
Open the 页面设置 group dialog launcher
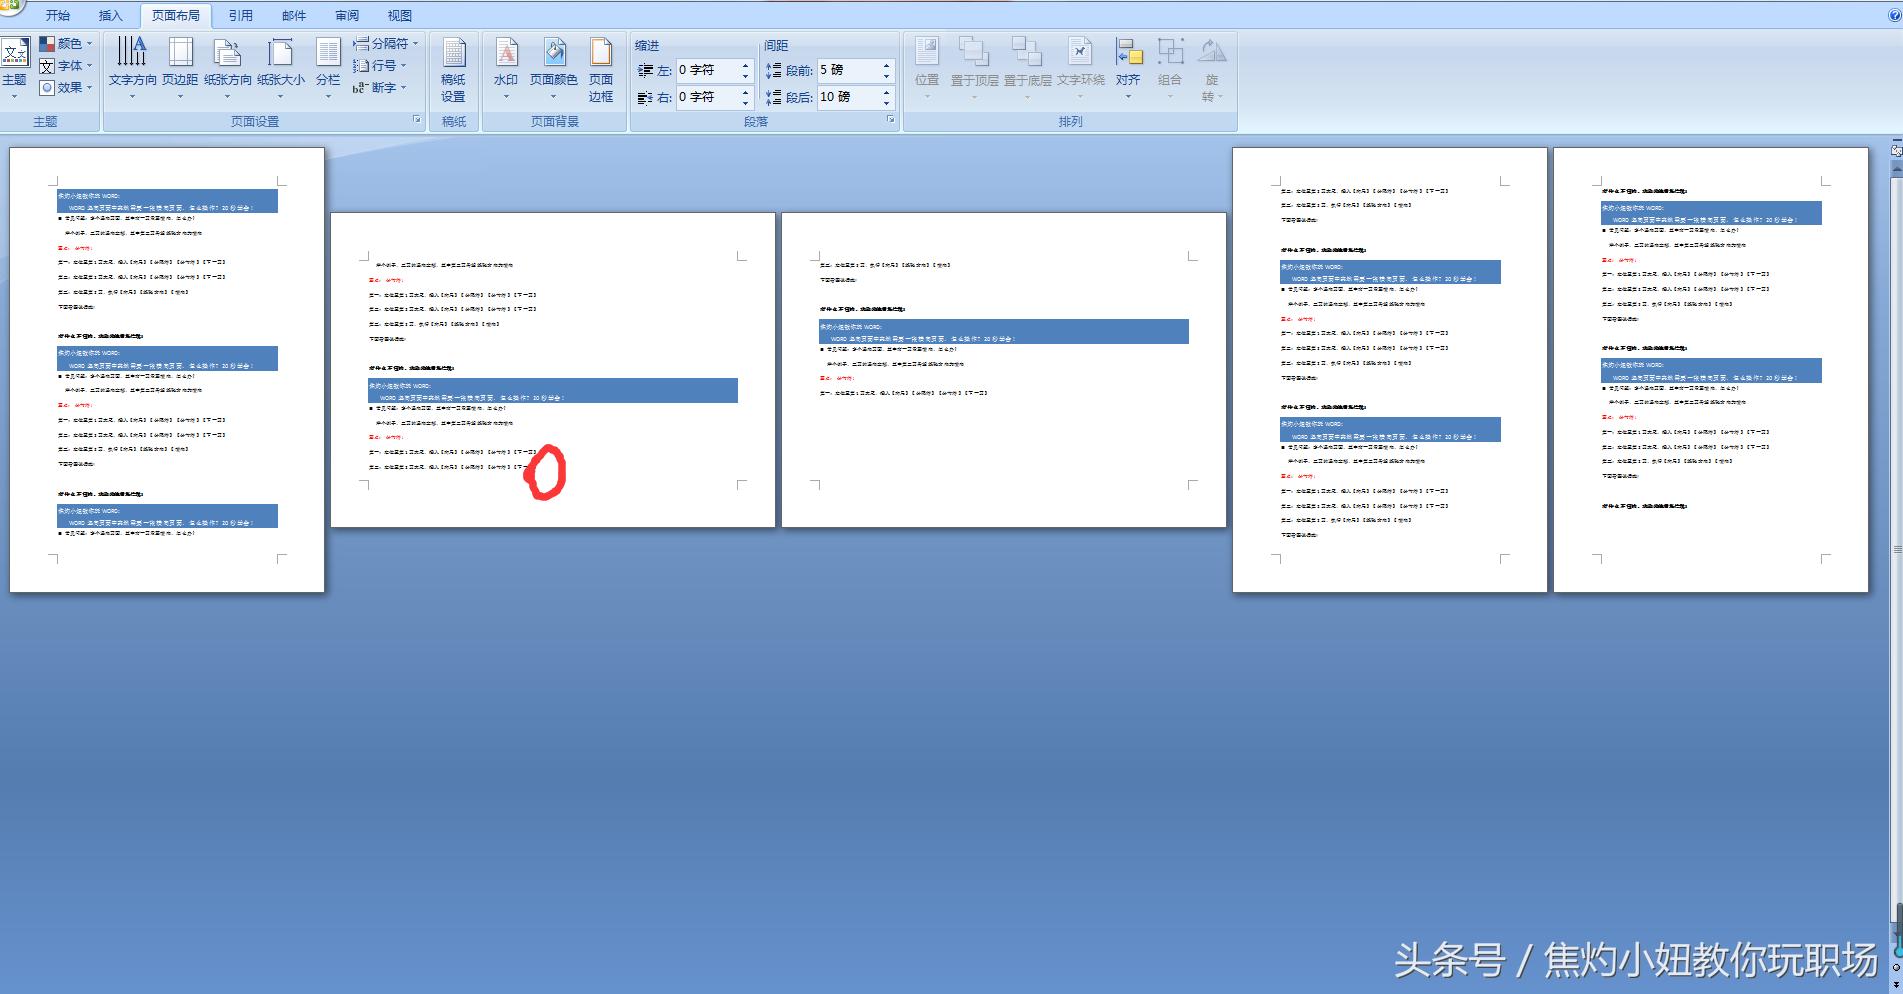[418, 121]
